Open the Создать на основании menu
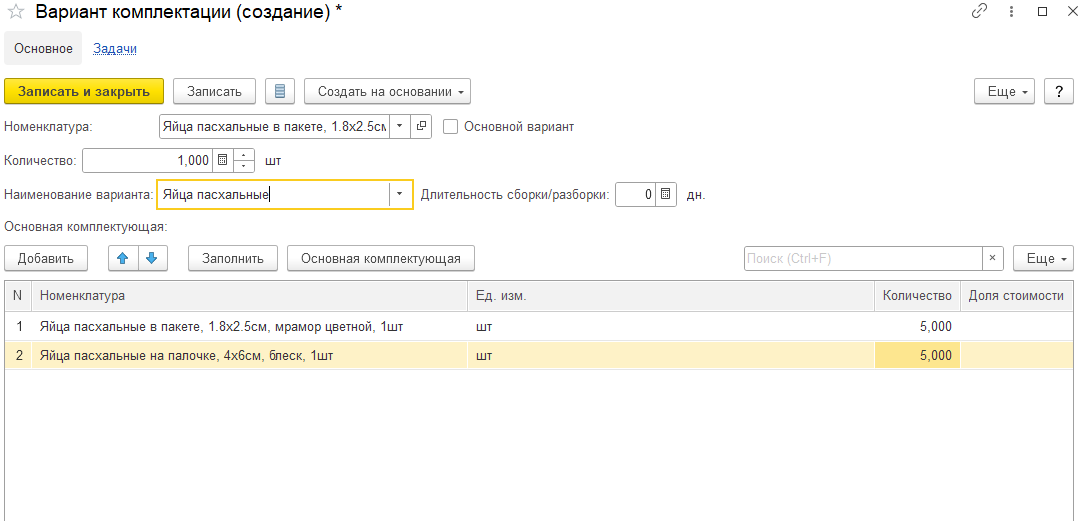 387,91
